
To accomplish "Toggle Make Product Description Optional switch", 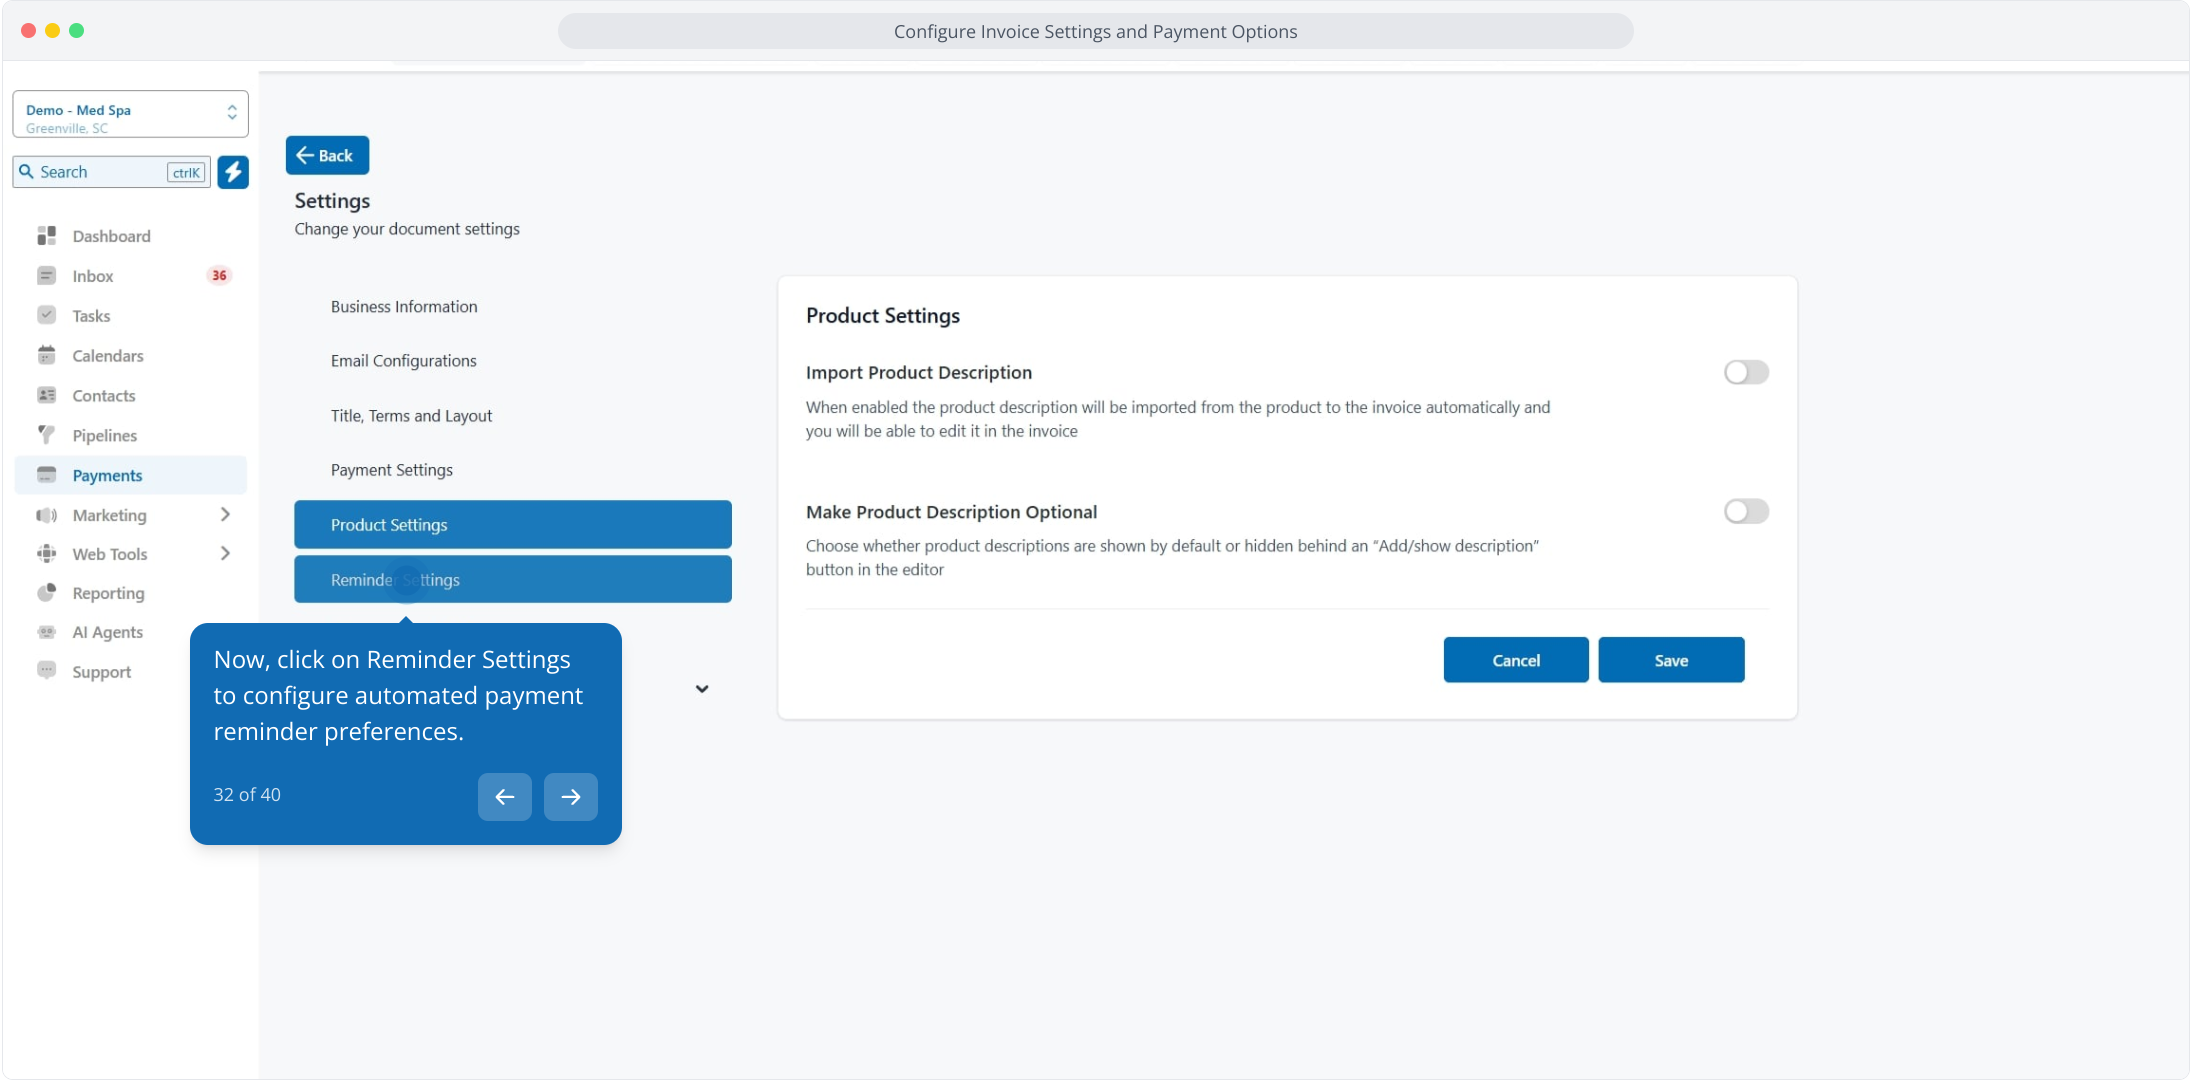I will click(x=1746, y=512).
